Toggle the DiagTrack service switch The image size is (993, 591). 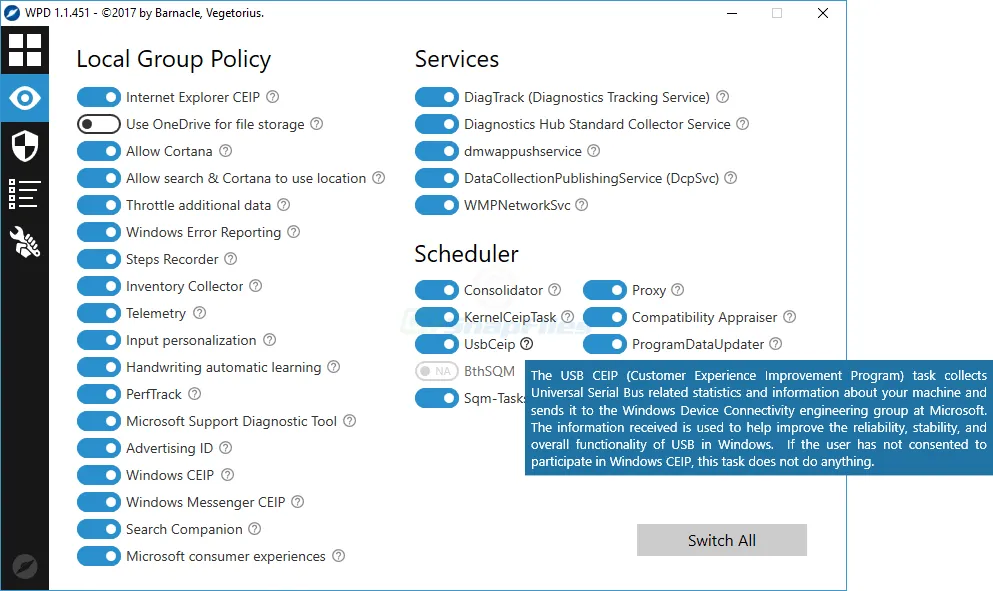coord(437,97)
